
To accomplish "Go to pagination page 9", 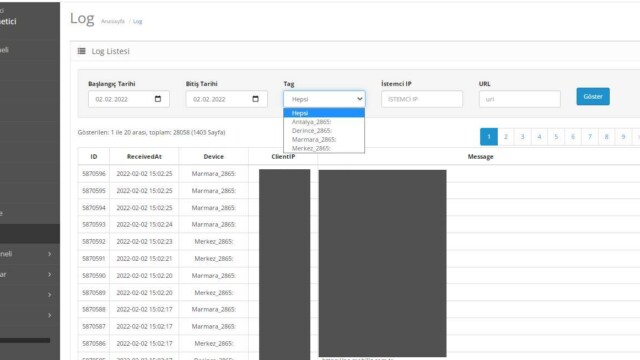I will pos(623,137).
